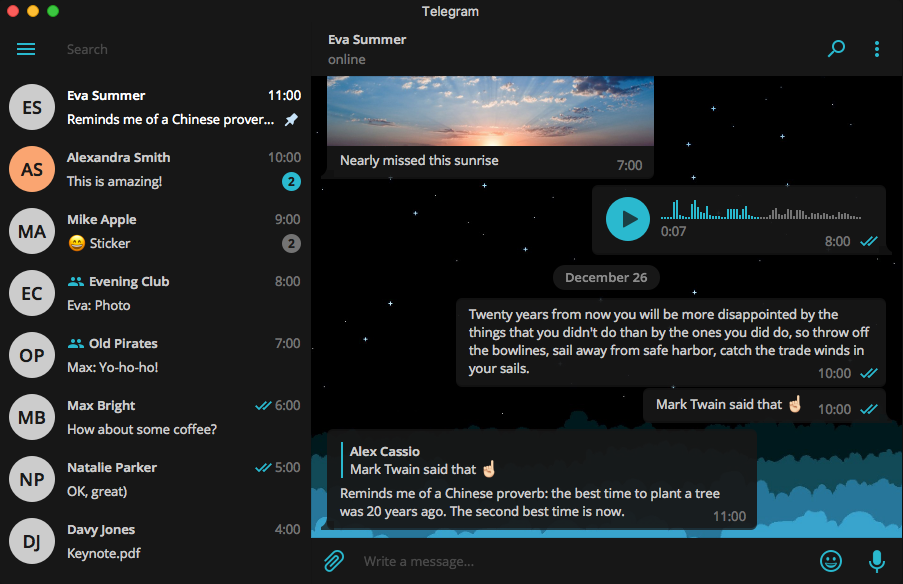Open the Old Pirates group chat

155,355
